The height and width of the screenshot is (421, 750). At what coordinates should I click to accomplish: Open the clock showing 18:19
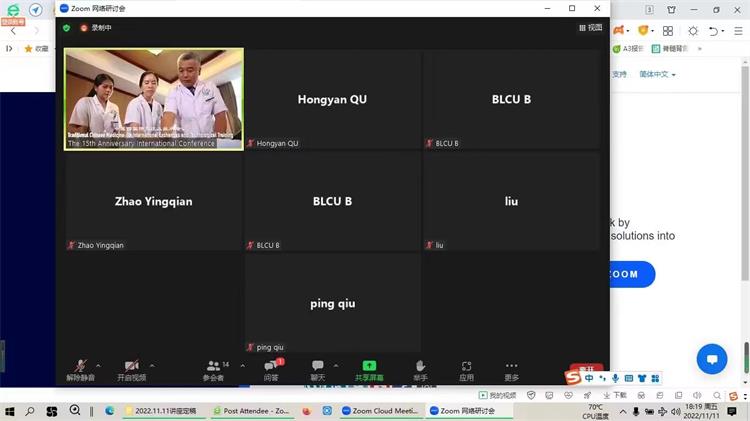point(701,411)
